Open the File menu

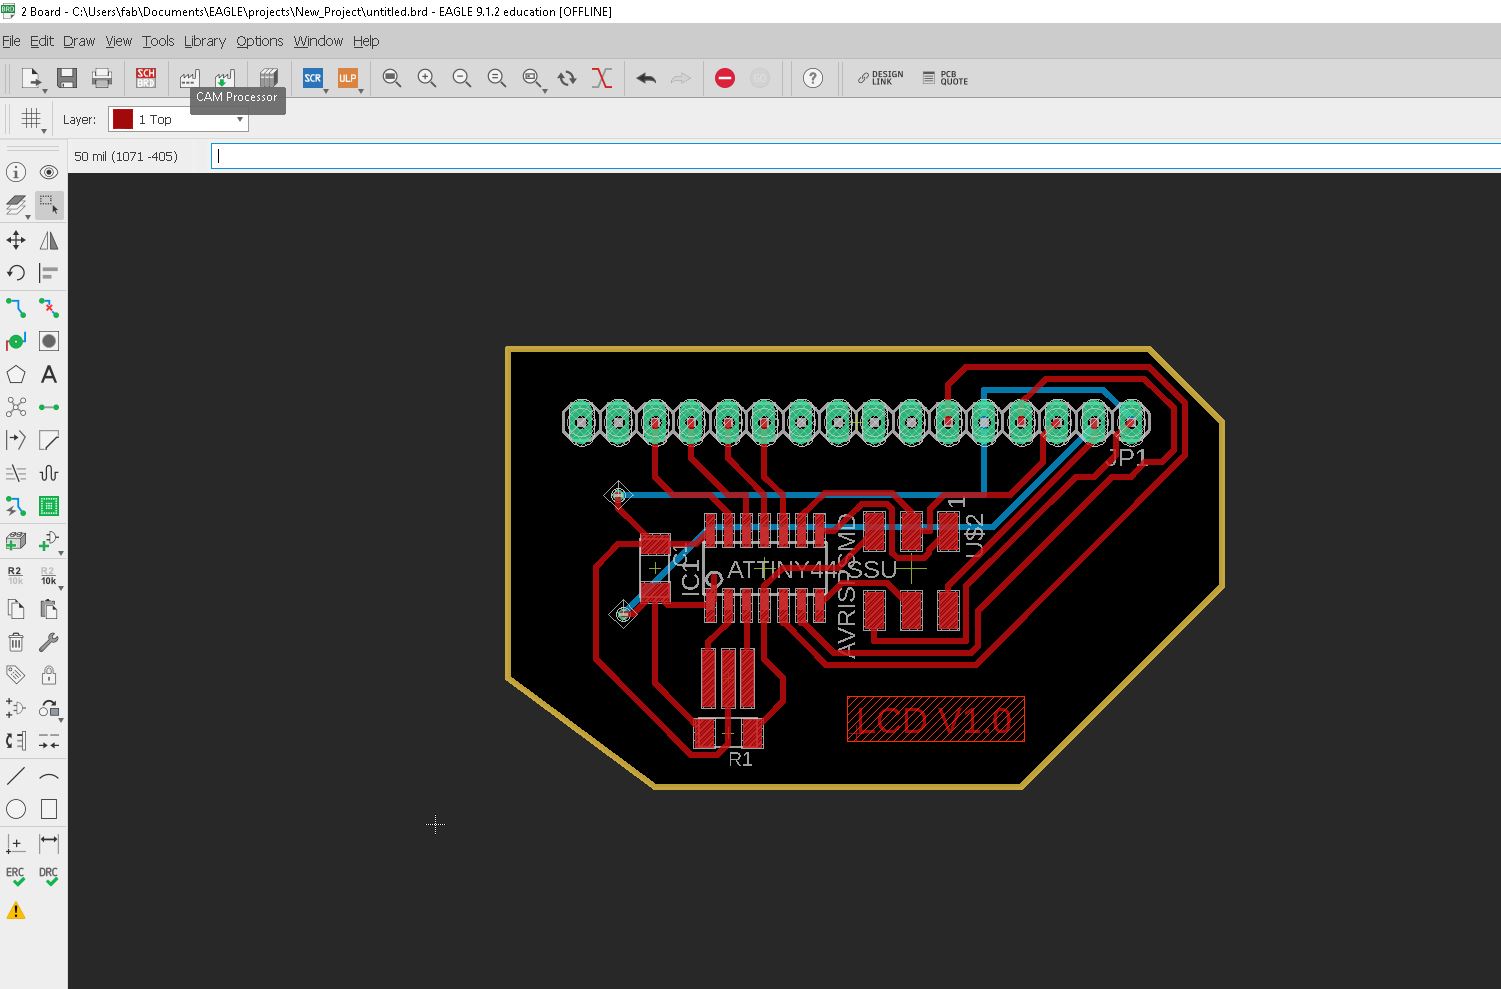[11, 41]
